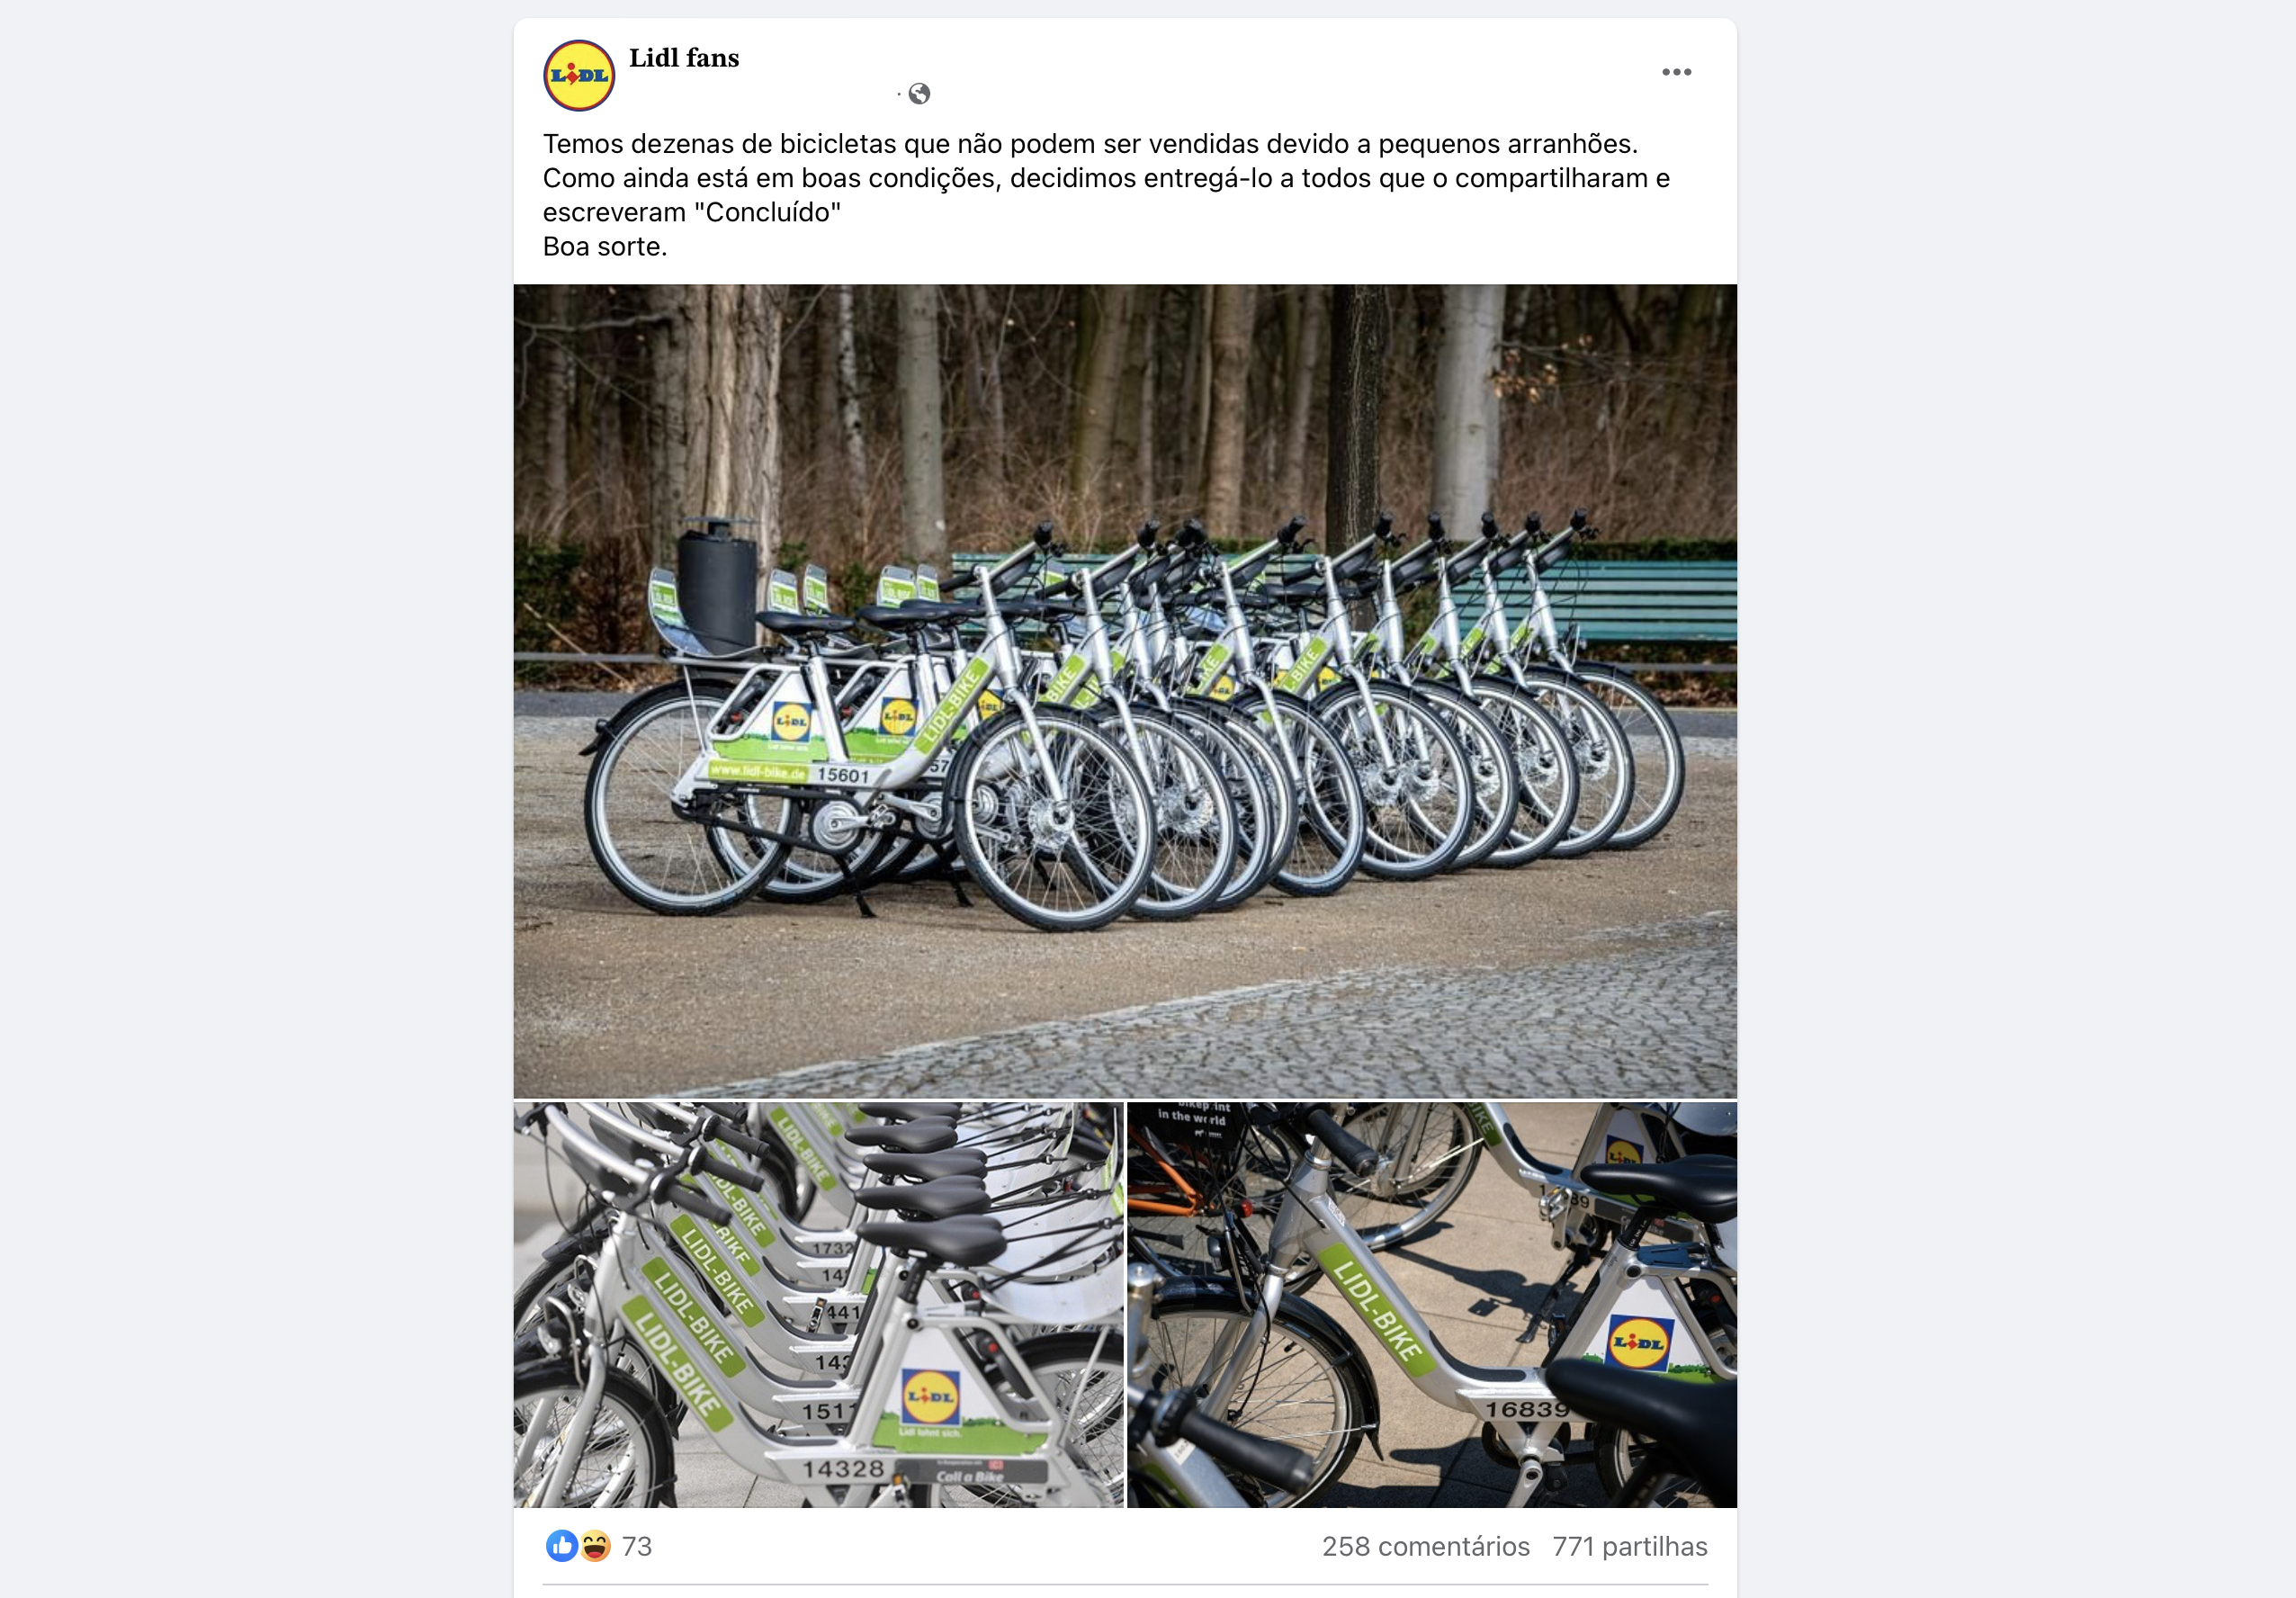Open the bottom-left photo of bike saddles

[818, 1305]
